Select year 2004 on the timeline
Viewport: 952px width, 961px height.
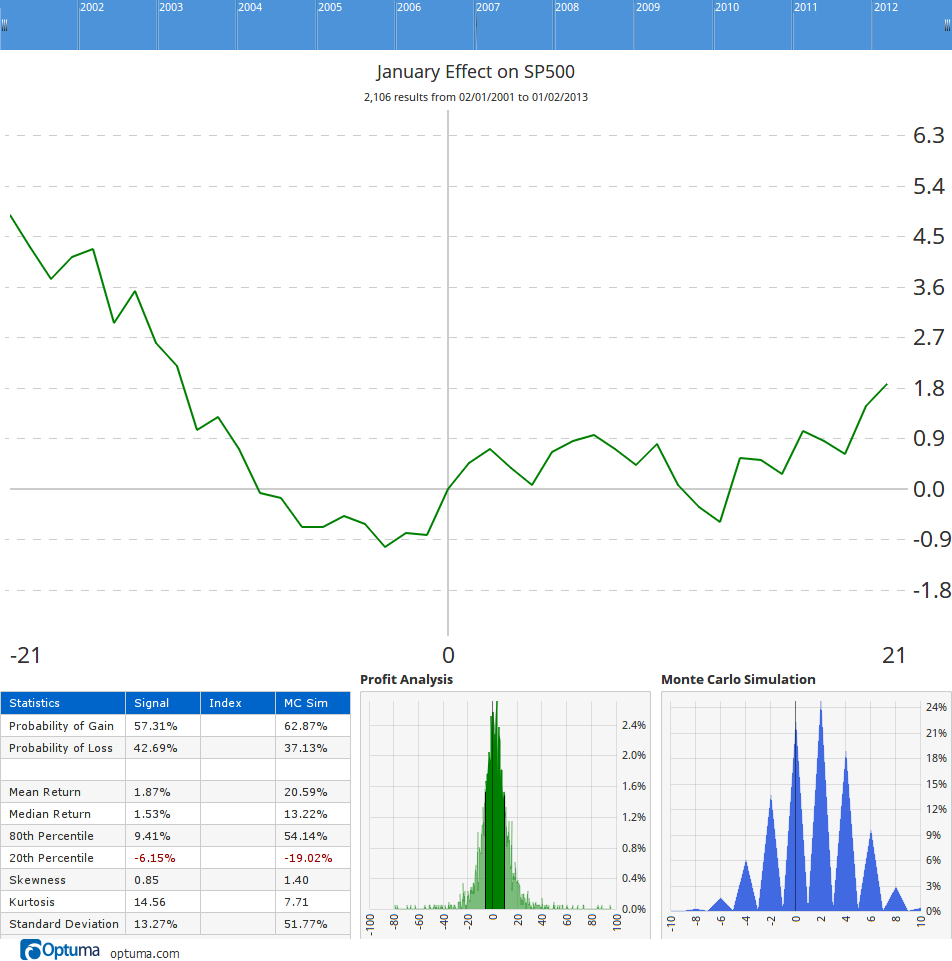(x=250, y=7)
